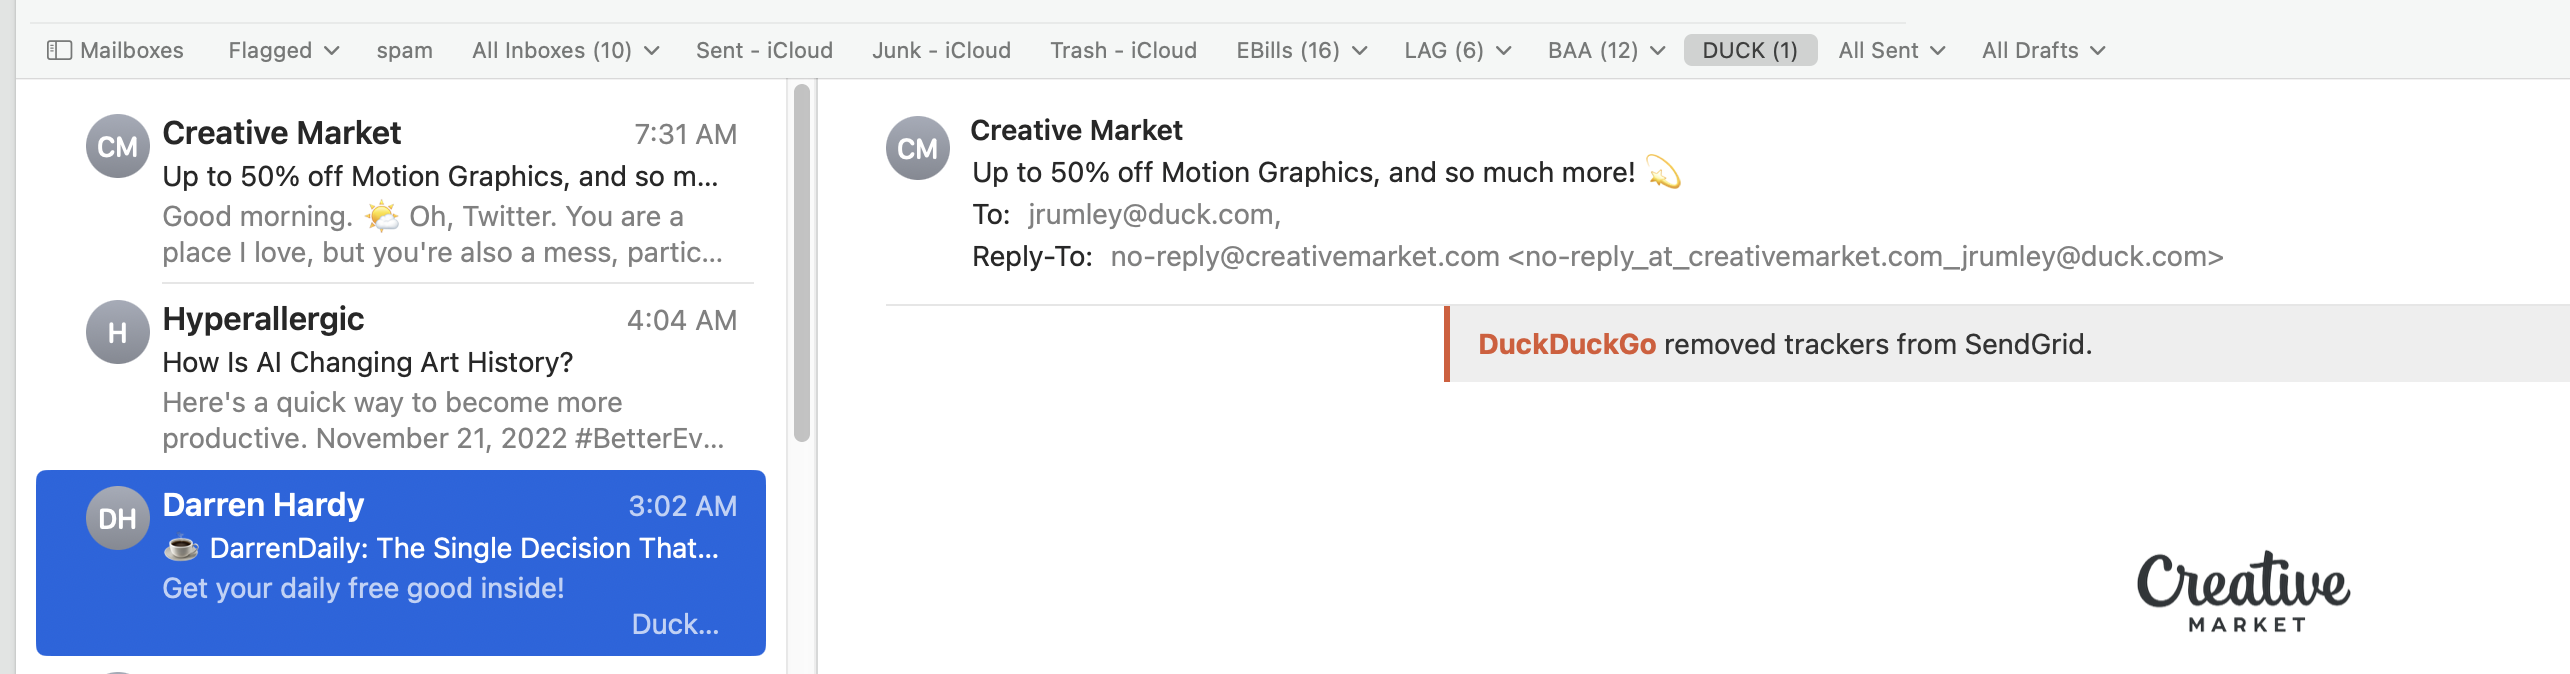Image resolution: width=2570 pixels, height=674 pixels.
Task: Expand the Flagged dropdown chevron
Action: [x=332, y=50]
